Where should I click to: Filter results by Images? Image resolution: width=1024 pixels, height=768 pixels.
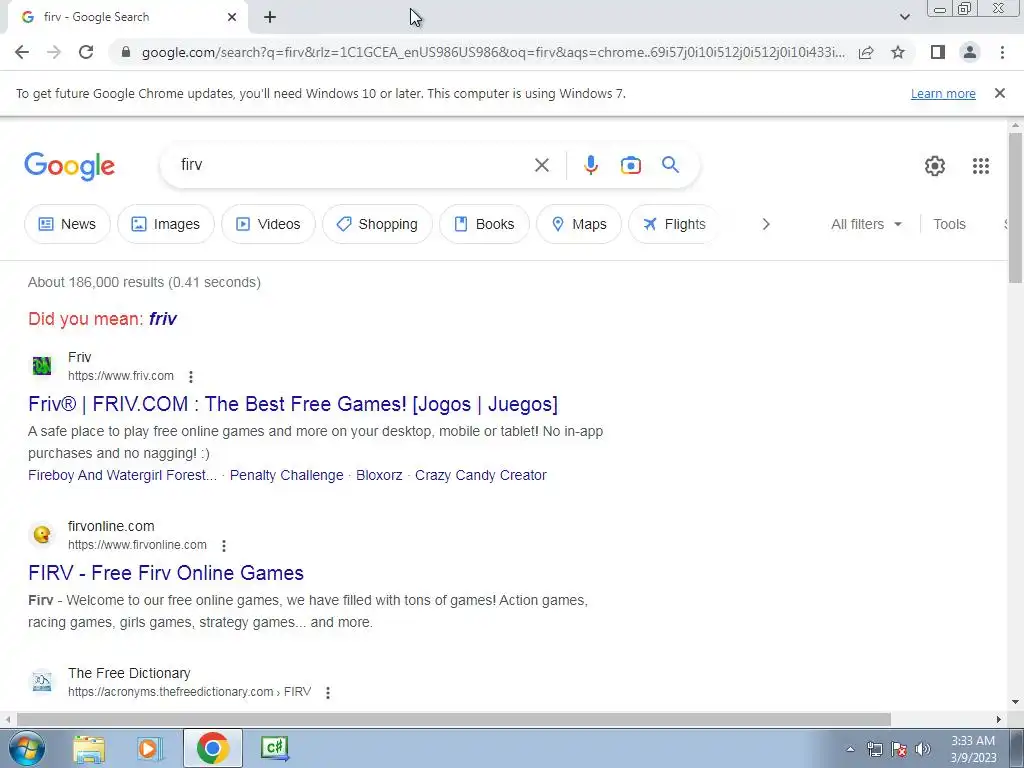tap(166, 224)
